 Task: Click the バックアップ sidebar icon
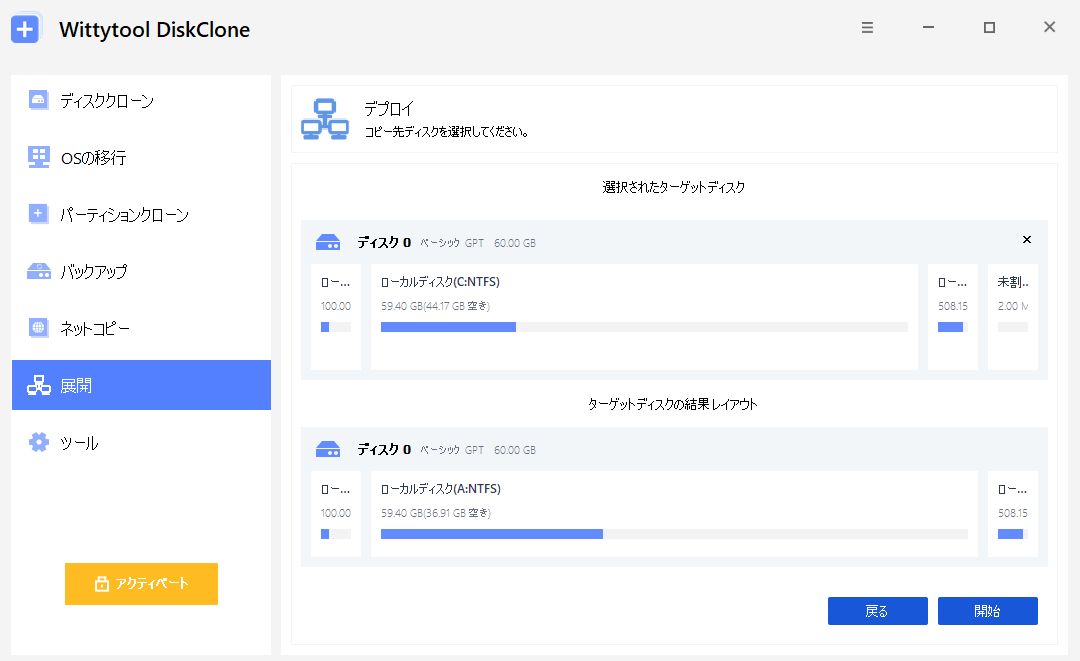coord(39,271)
